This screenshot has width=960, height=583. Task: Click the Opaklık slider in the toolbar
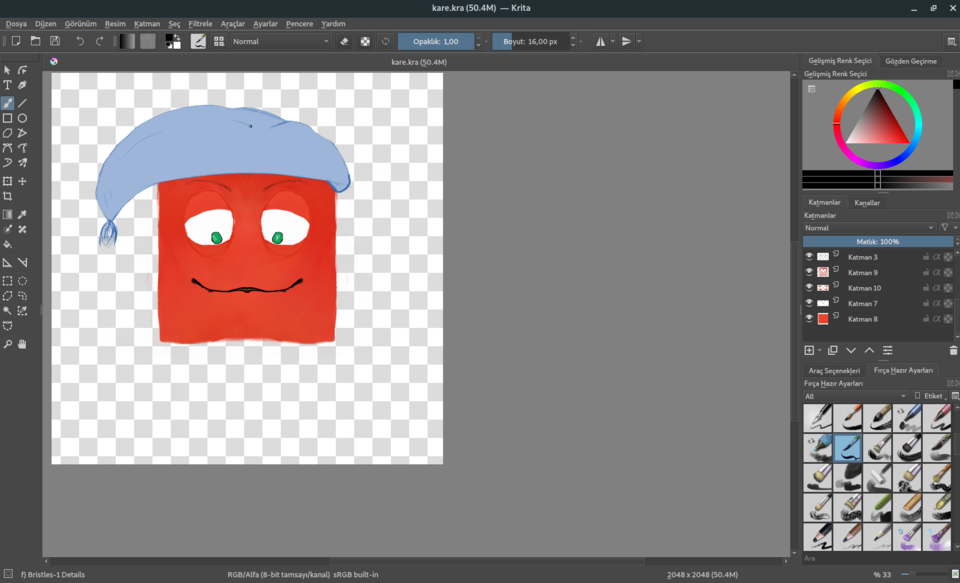435,41
